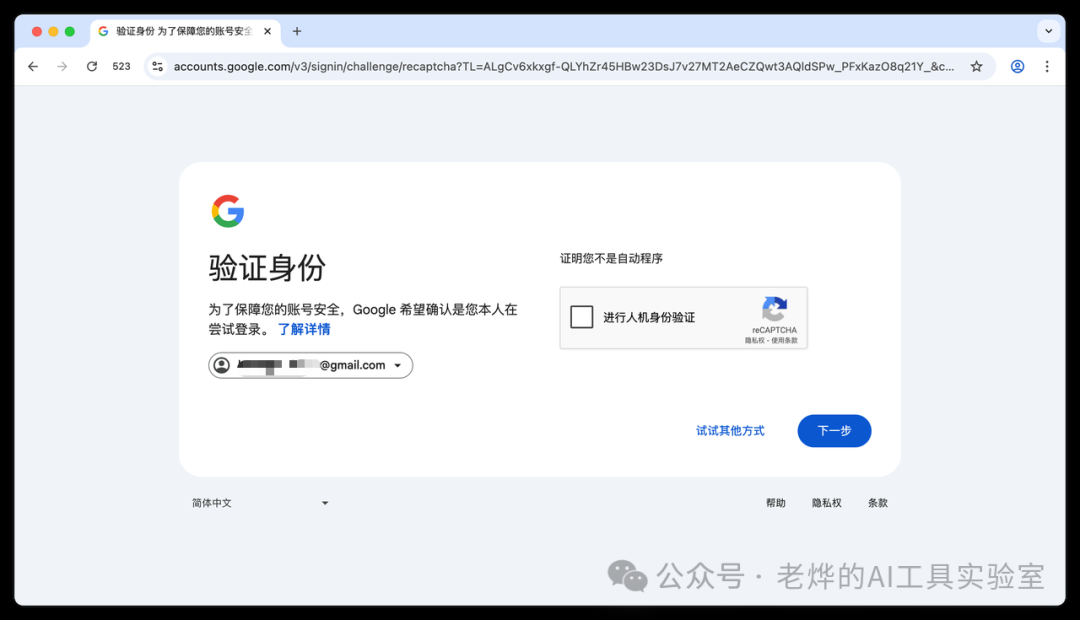Open Chrome three-dot menu
1080x620 pixels.
tap(1047, 67)
